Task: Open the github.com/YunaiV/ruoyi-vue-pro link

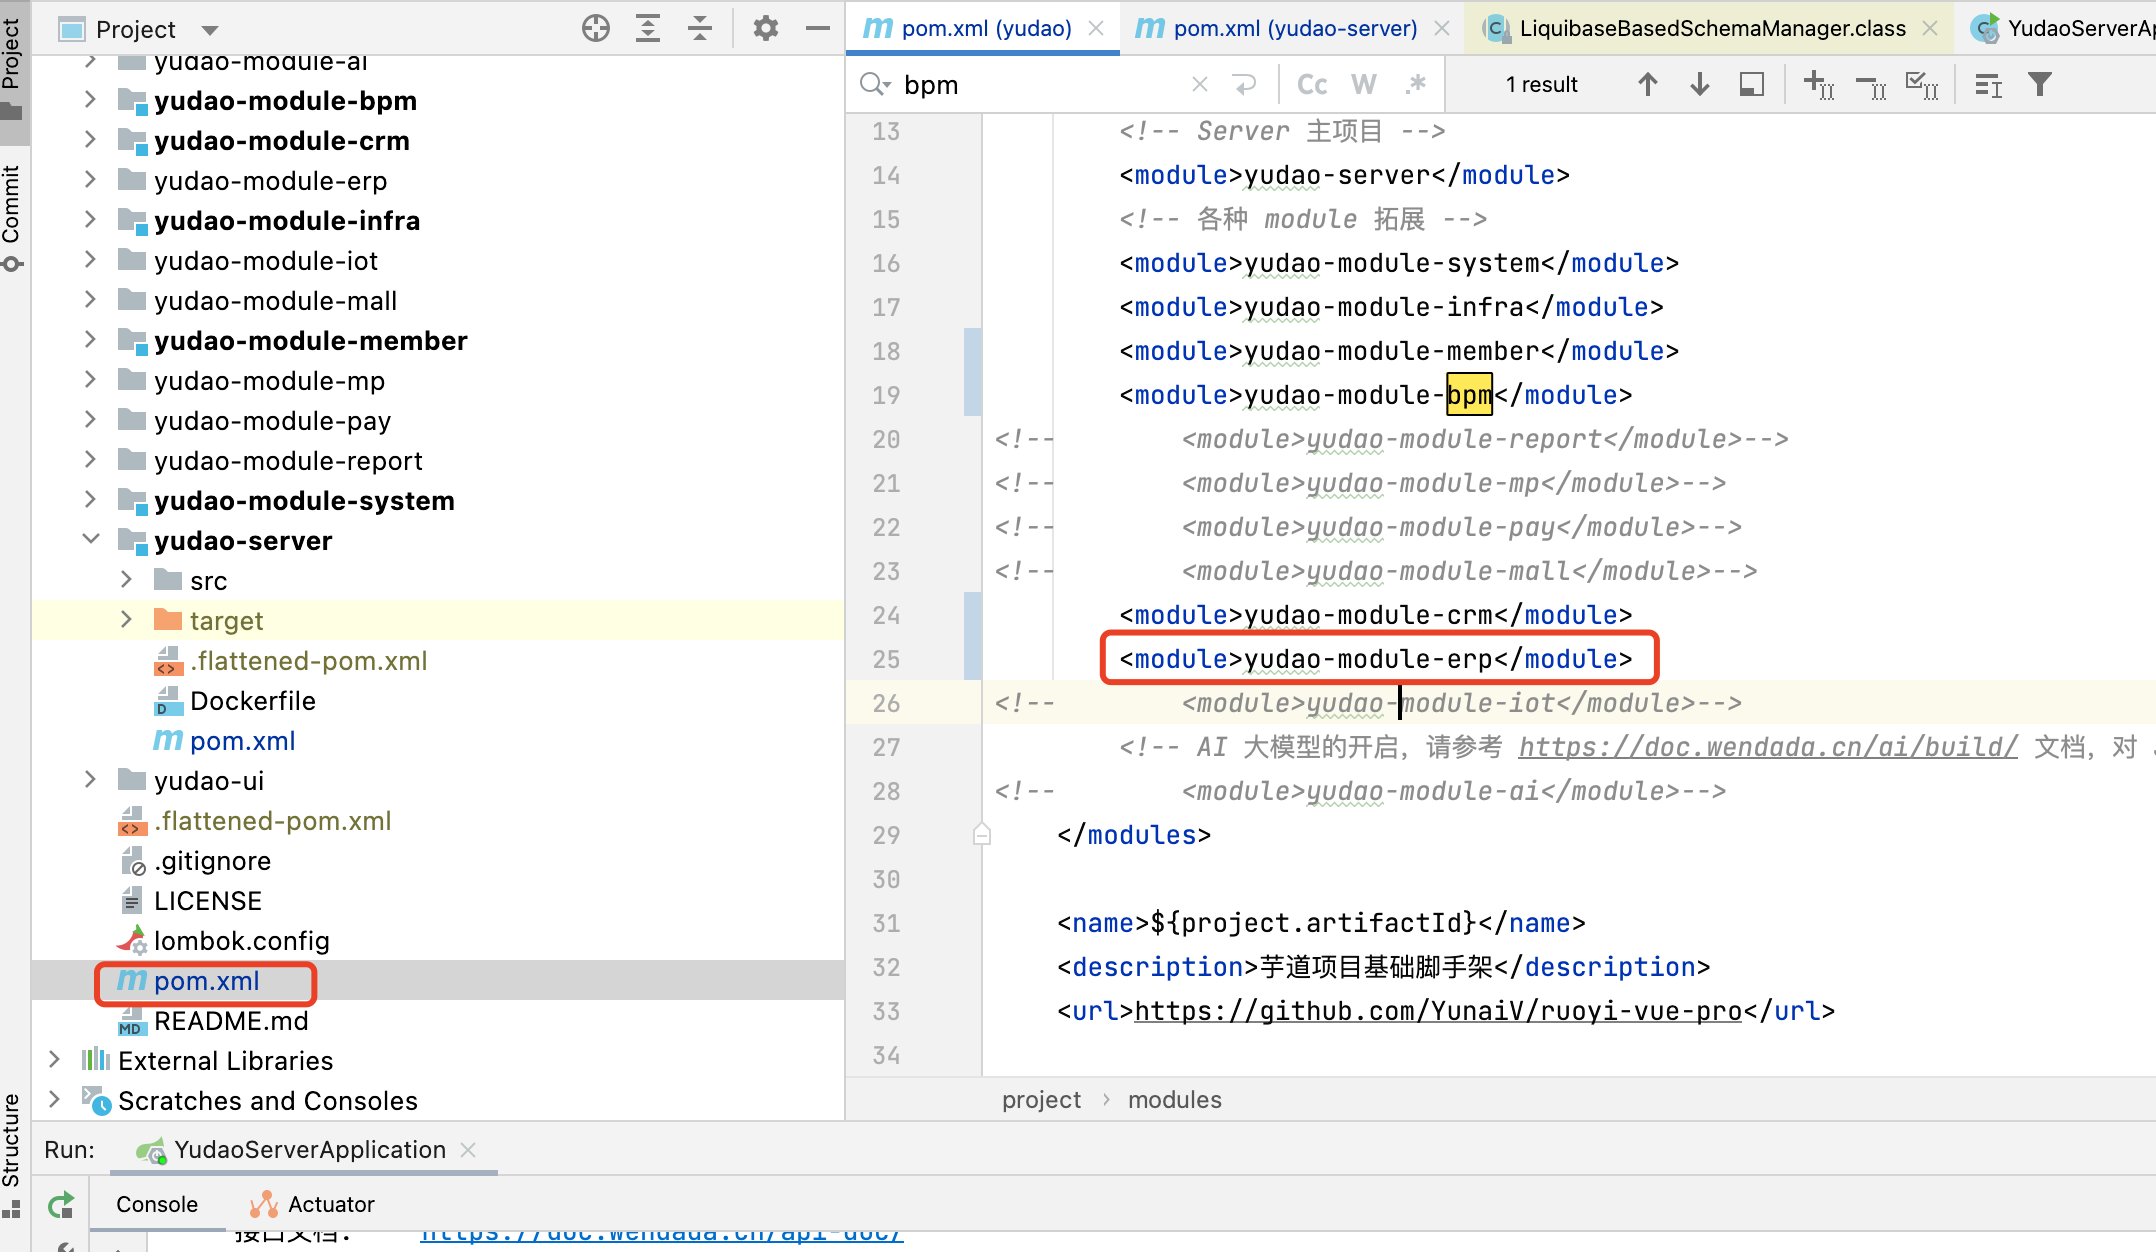Action: (x=1439, y=1011)
